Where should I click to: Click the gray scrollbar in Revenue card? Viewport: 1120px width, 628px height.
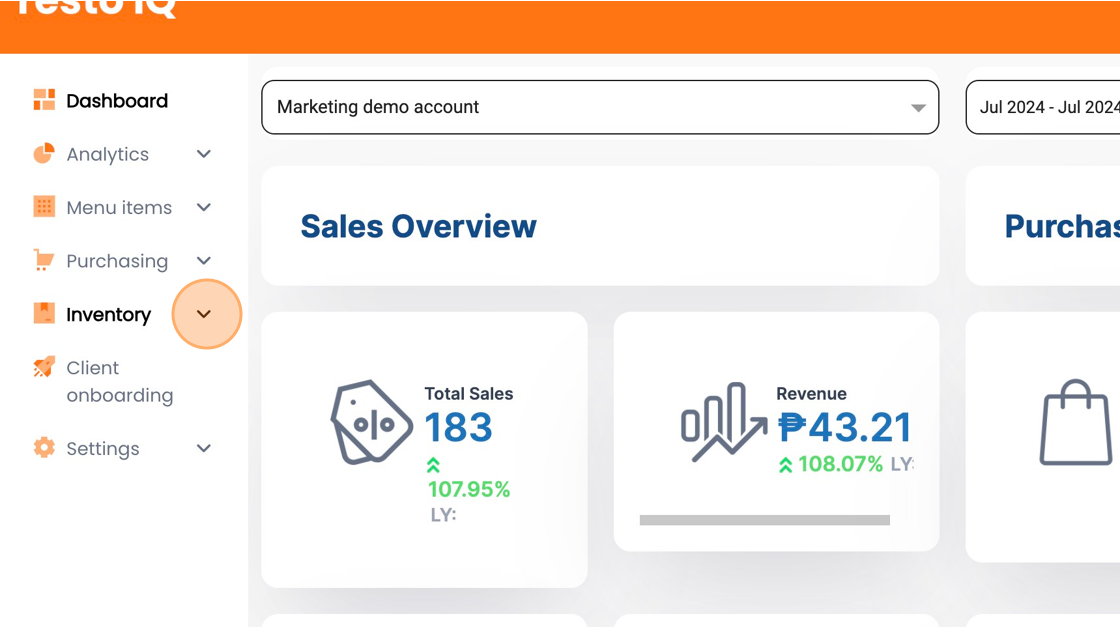click(765, 520)
